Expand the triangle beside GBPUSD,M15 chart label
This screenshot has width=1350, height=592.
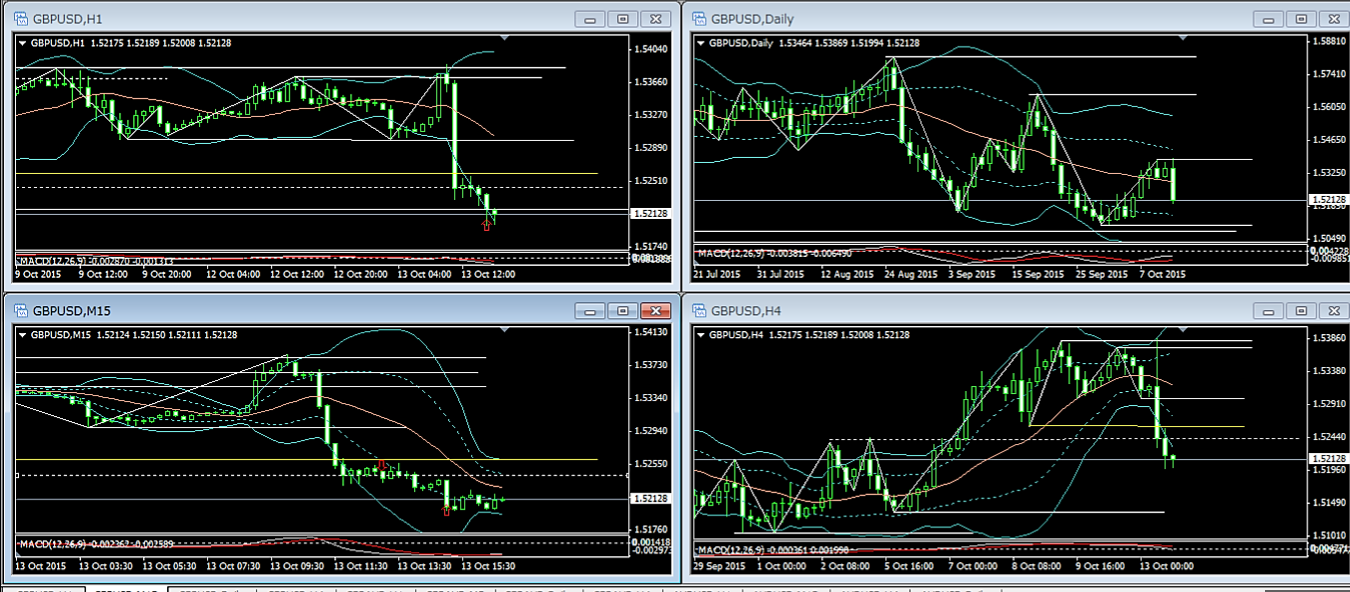[x=22, y=335]
